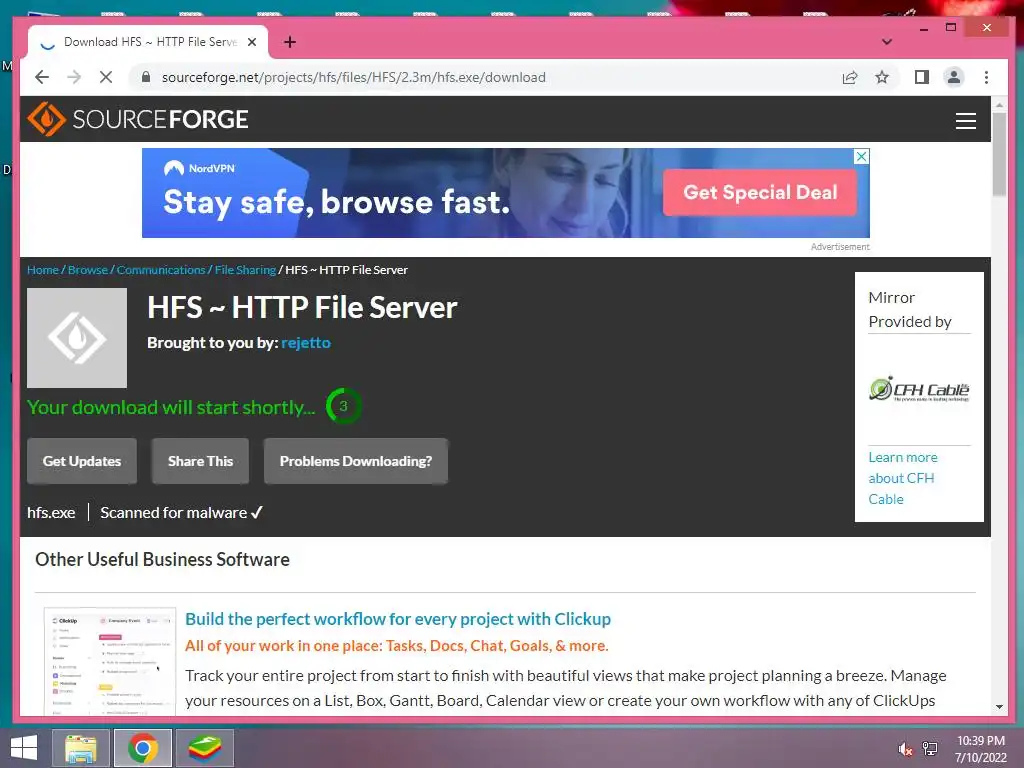
Task: Click the Clickup screenshot thumbnail
Action: click(110, 661)
